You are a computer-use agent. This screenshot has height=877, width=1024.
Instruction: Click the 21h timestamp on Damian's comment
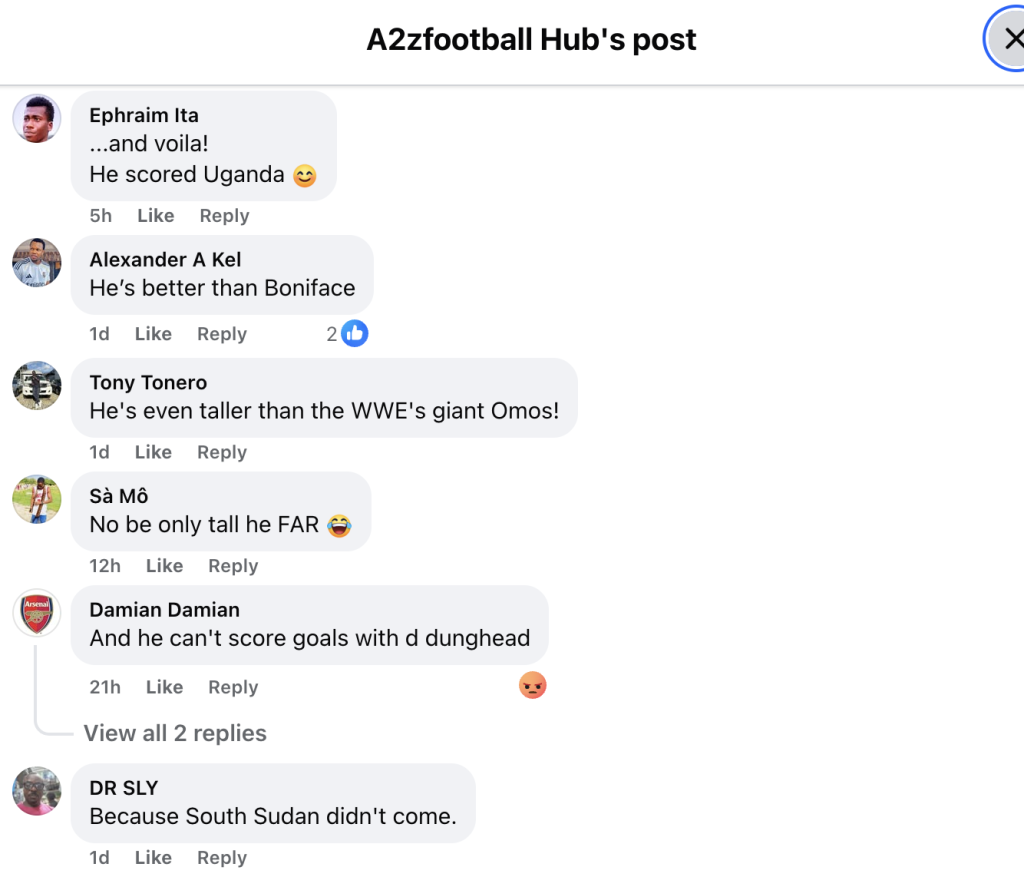tap(105, 687)
